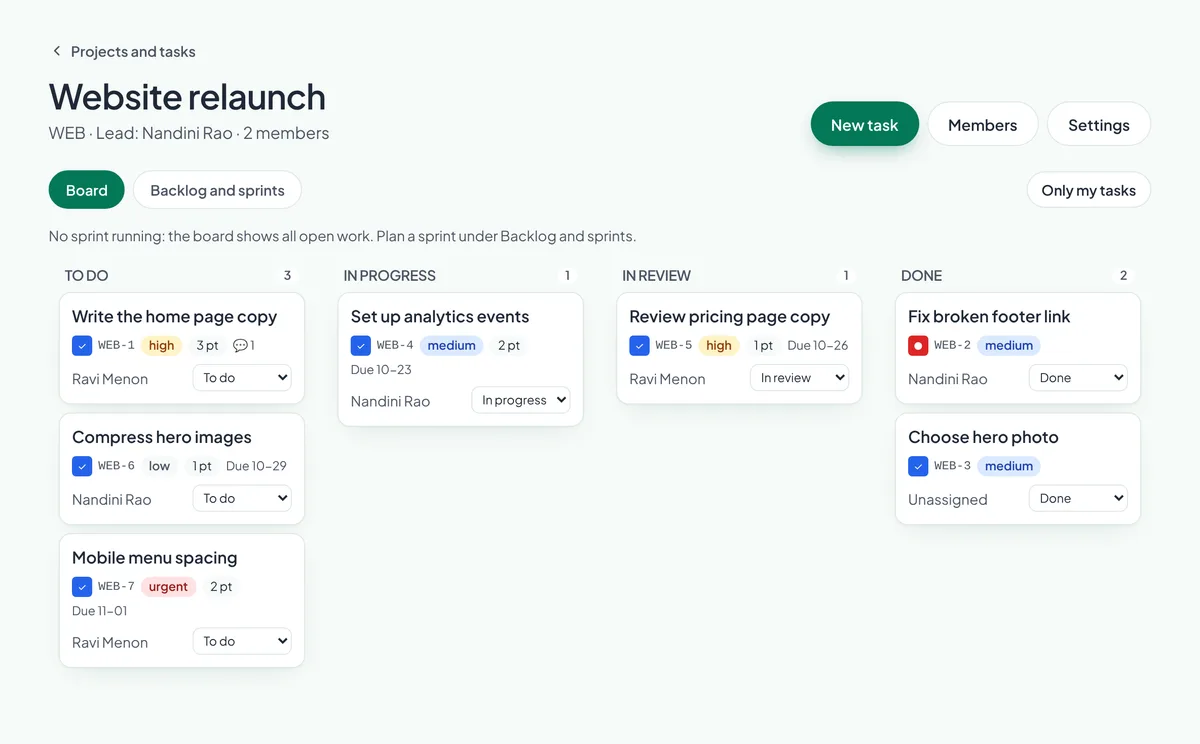Viewport: 1200px width, 744px height.
Task: Click the WEB-2 task key
Action: pos(952,345)
